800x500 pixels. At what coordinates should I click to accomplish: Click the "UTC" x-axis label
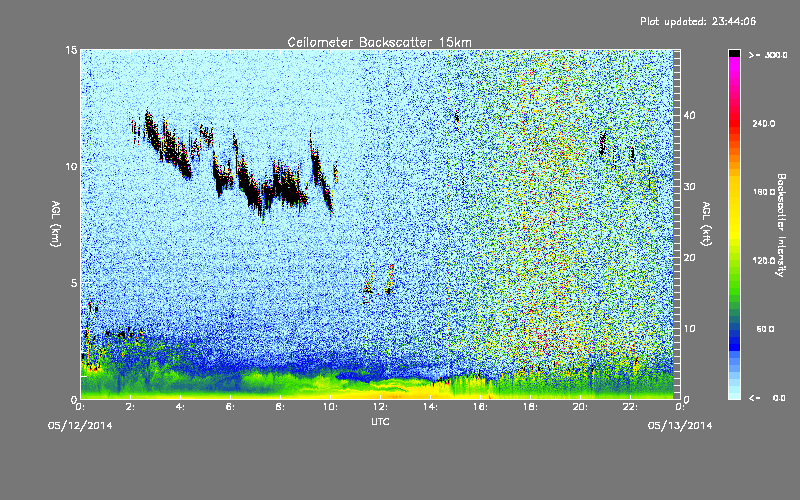380,421
